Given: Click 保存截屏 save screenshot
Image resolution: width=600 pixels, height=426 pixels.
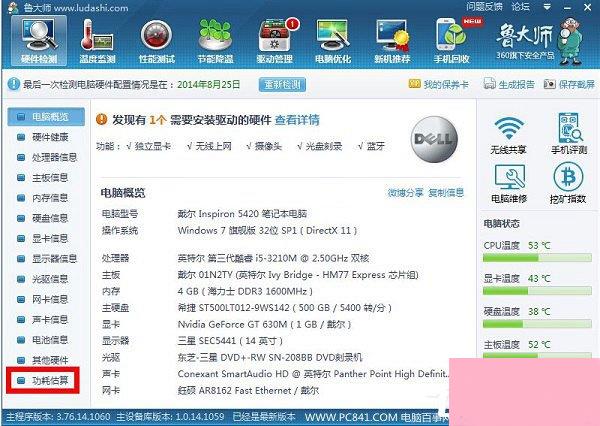Looking at the screenshot, I should pyautogui.click(x=569, y=84).
